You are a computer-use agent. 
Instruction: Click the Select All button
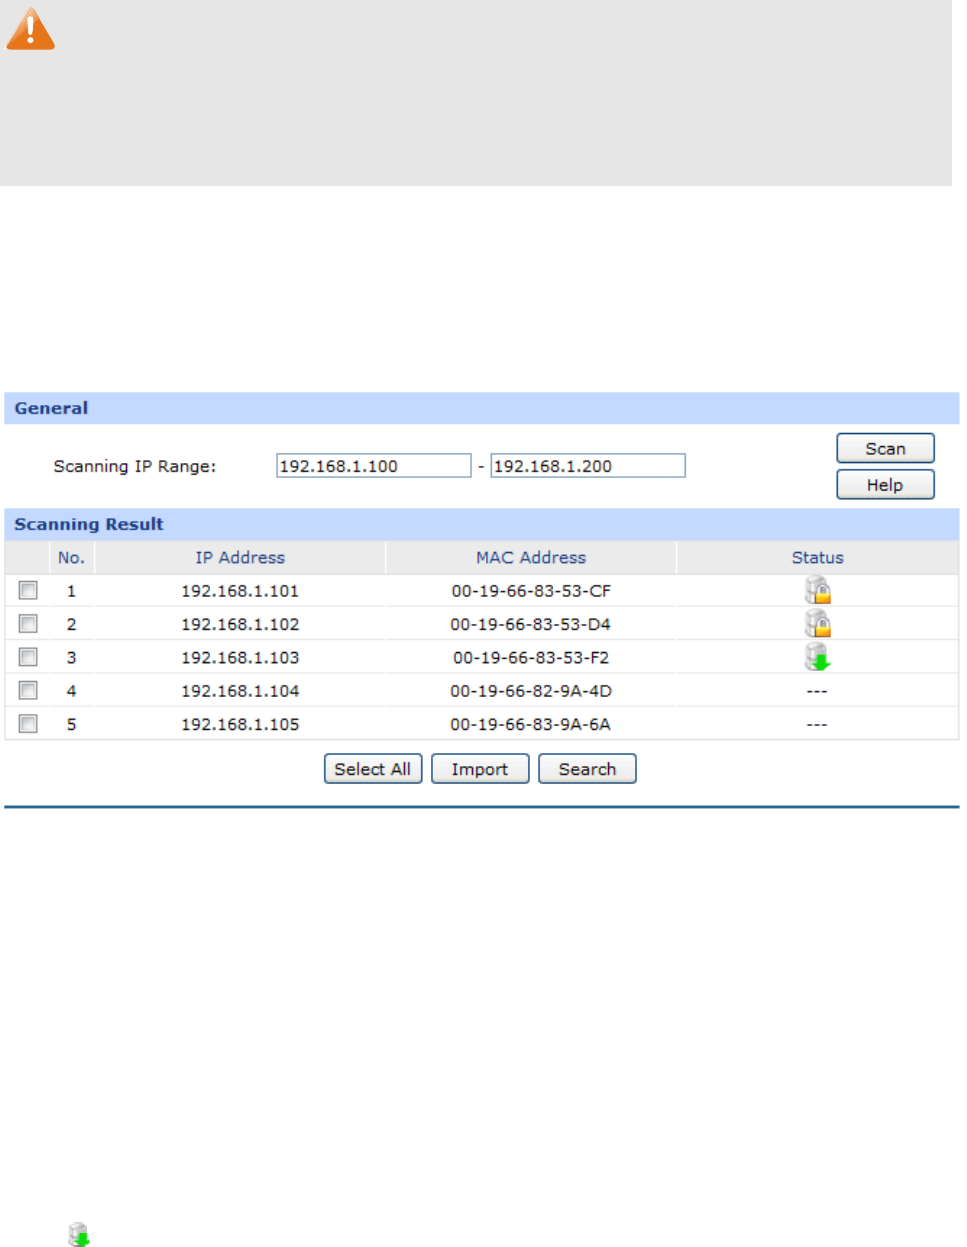[373, 769]
